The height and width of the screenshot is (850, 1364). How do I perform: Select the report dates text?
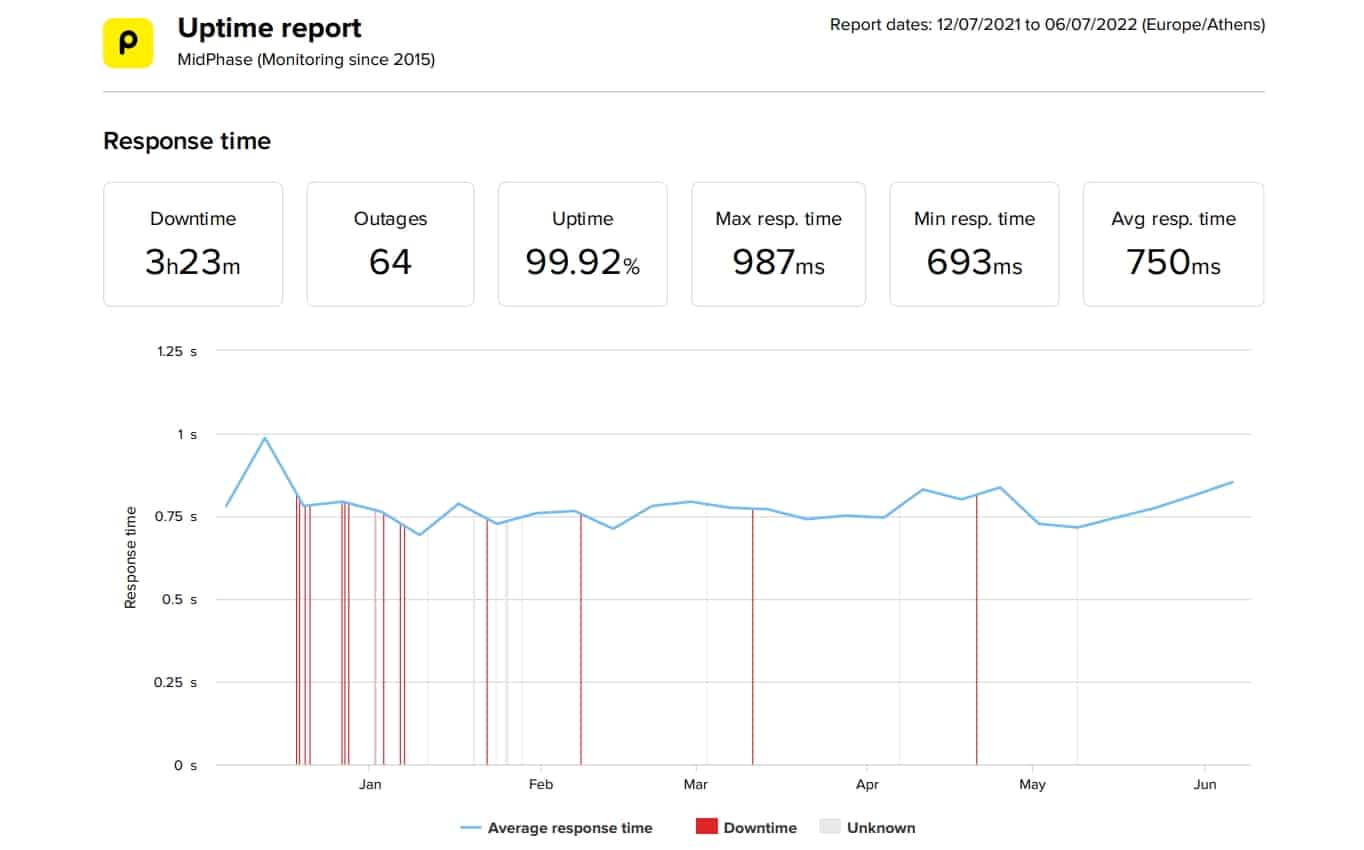point(1047,25)
